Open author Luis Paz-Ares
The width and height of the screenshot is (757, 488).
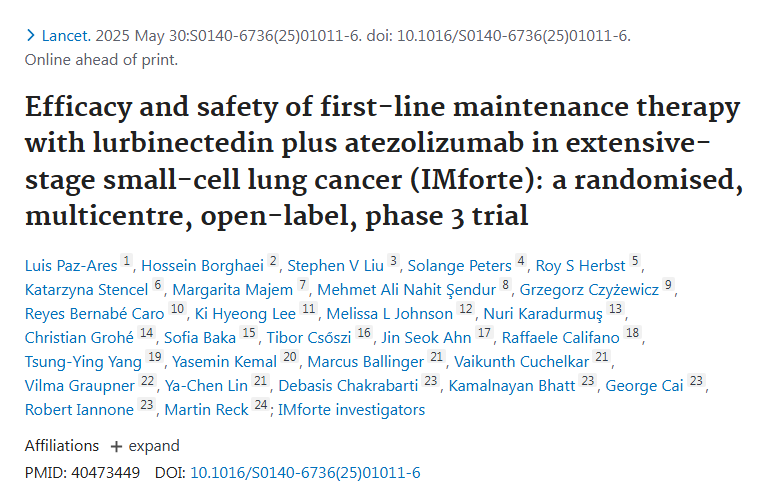pyautogui.click(x=71, y=265)
